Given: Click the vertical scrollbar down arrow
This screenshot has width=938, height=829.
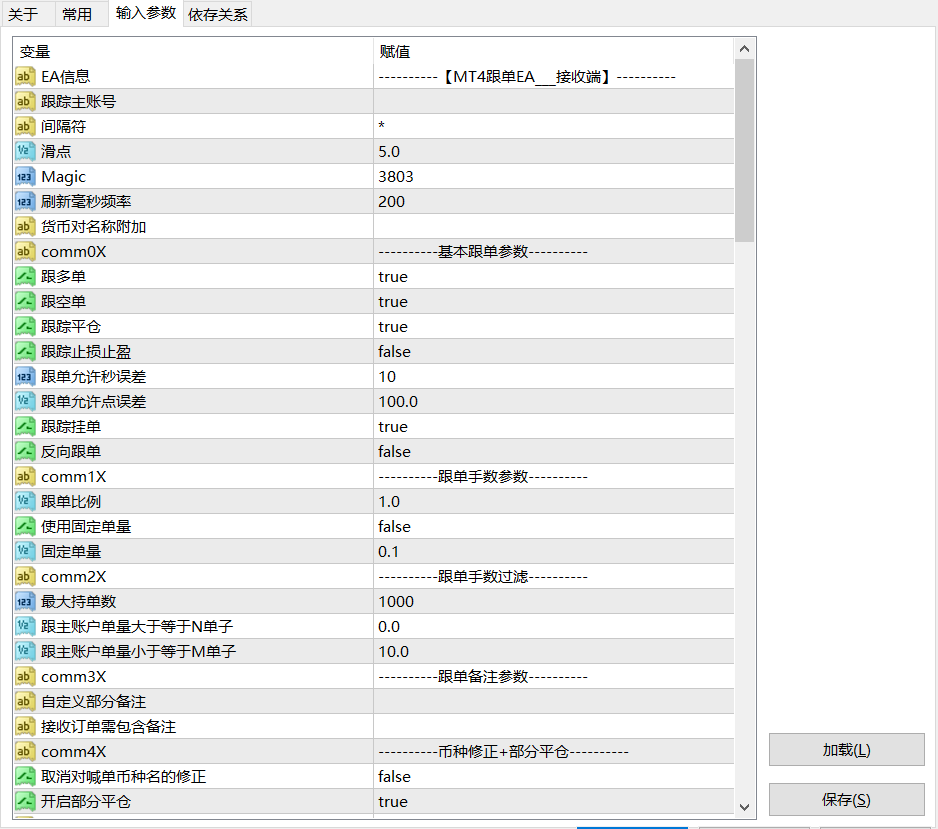Looking at the screenshot, I should click(745, 806).
